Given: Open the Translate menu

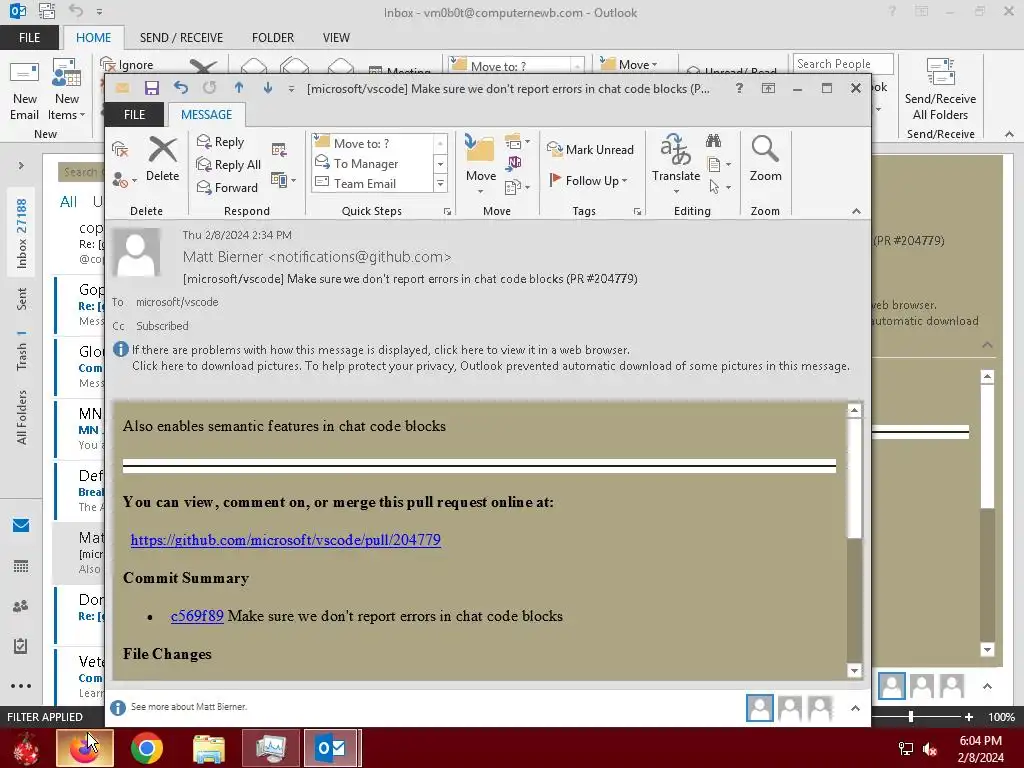Looking at the screenshot, I should 676,165.
